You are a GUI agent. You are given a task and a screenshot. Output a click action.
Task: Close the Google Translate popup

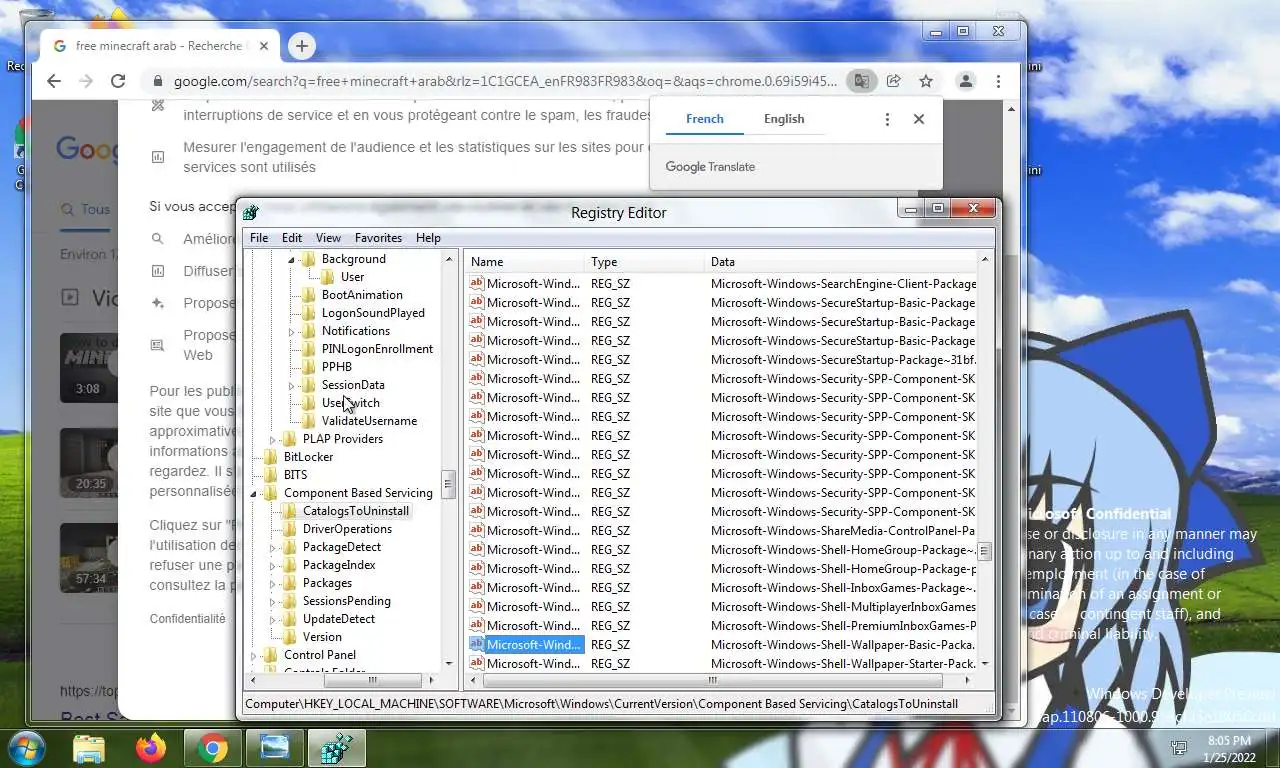coord(919,119)
